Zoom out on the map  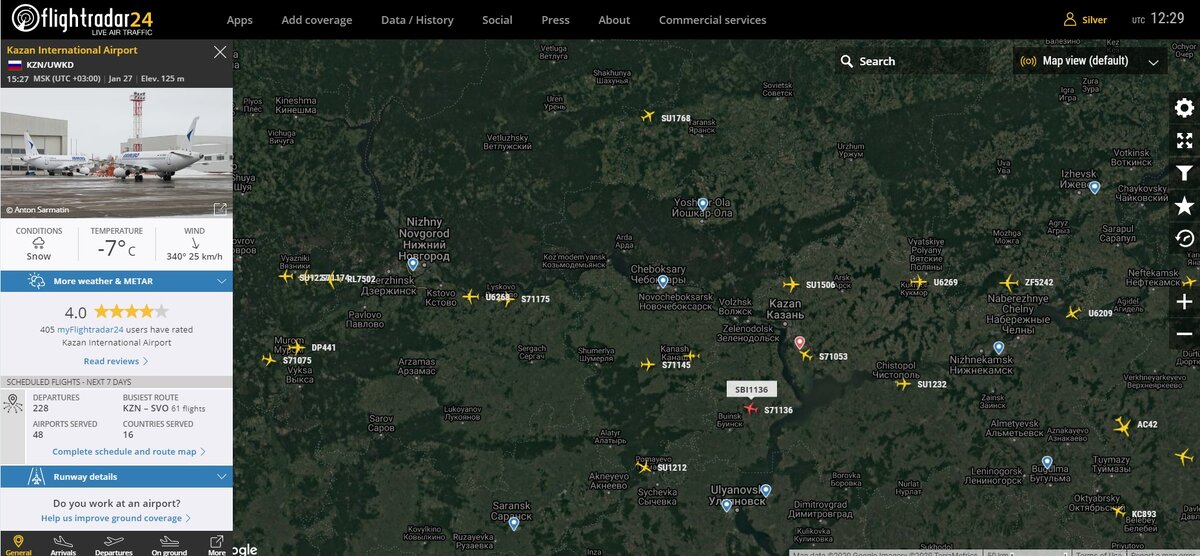tap(1184, 334)
